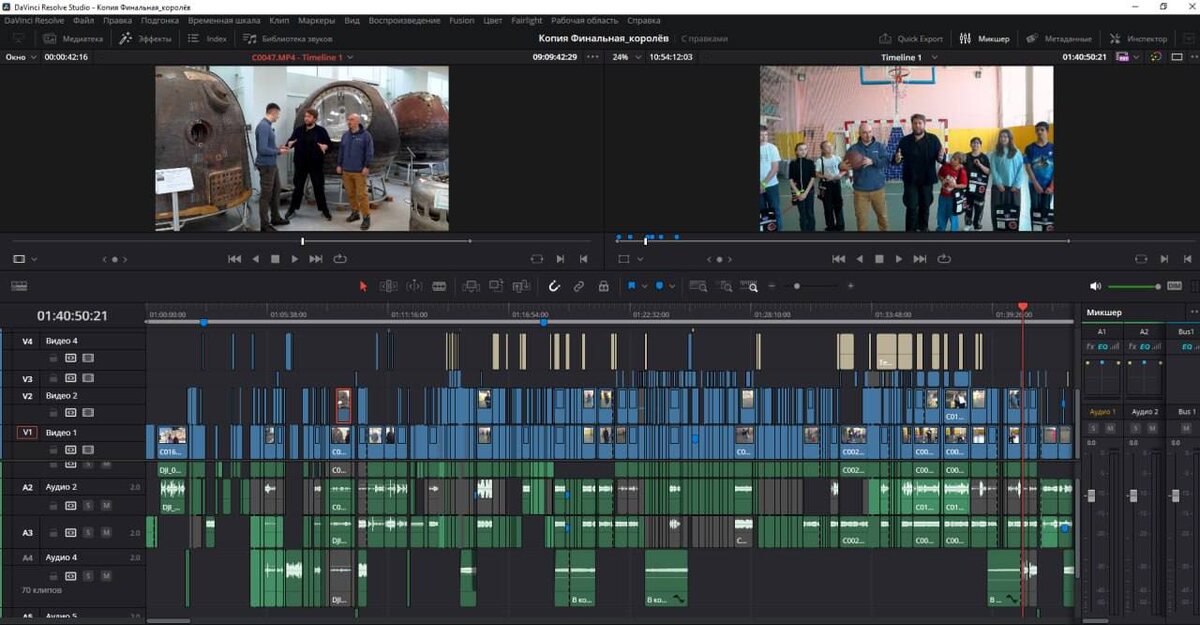Solo the Аудио 4 track
The width and height of the screenshot is (1200, 625).
coord(88,576)
